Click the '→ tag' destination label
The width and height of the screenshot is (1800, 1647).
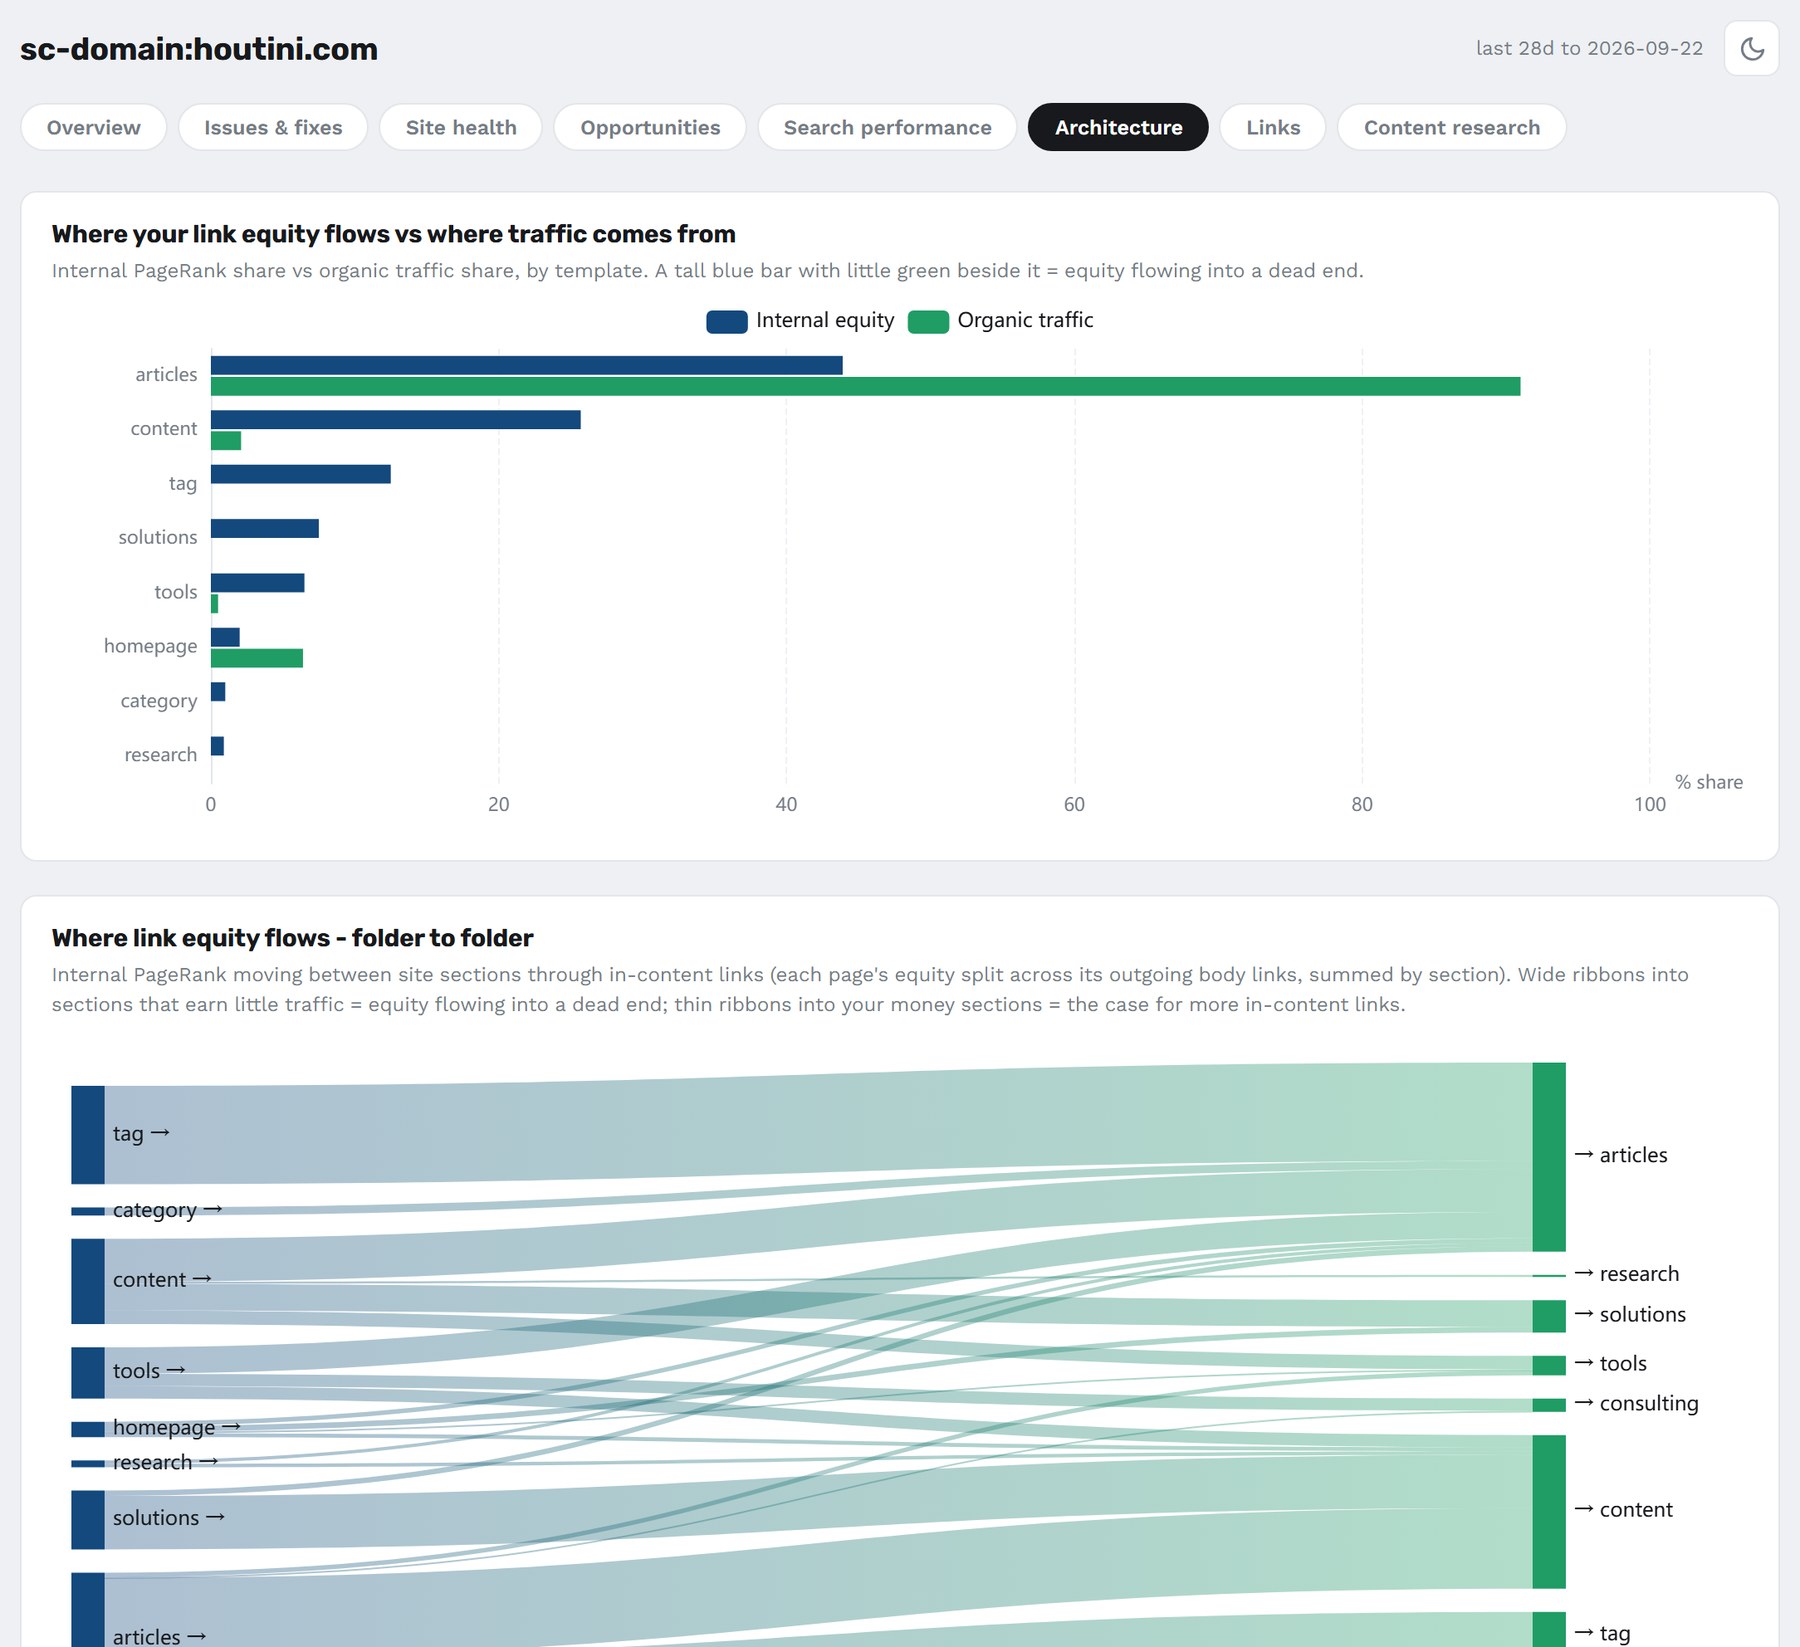tap(1602, 1633)
